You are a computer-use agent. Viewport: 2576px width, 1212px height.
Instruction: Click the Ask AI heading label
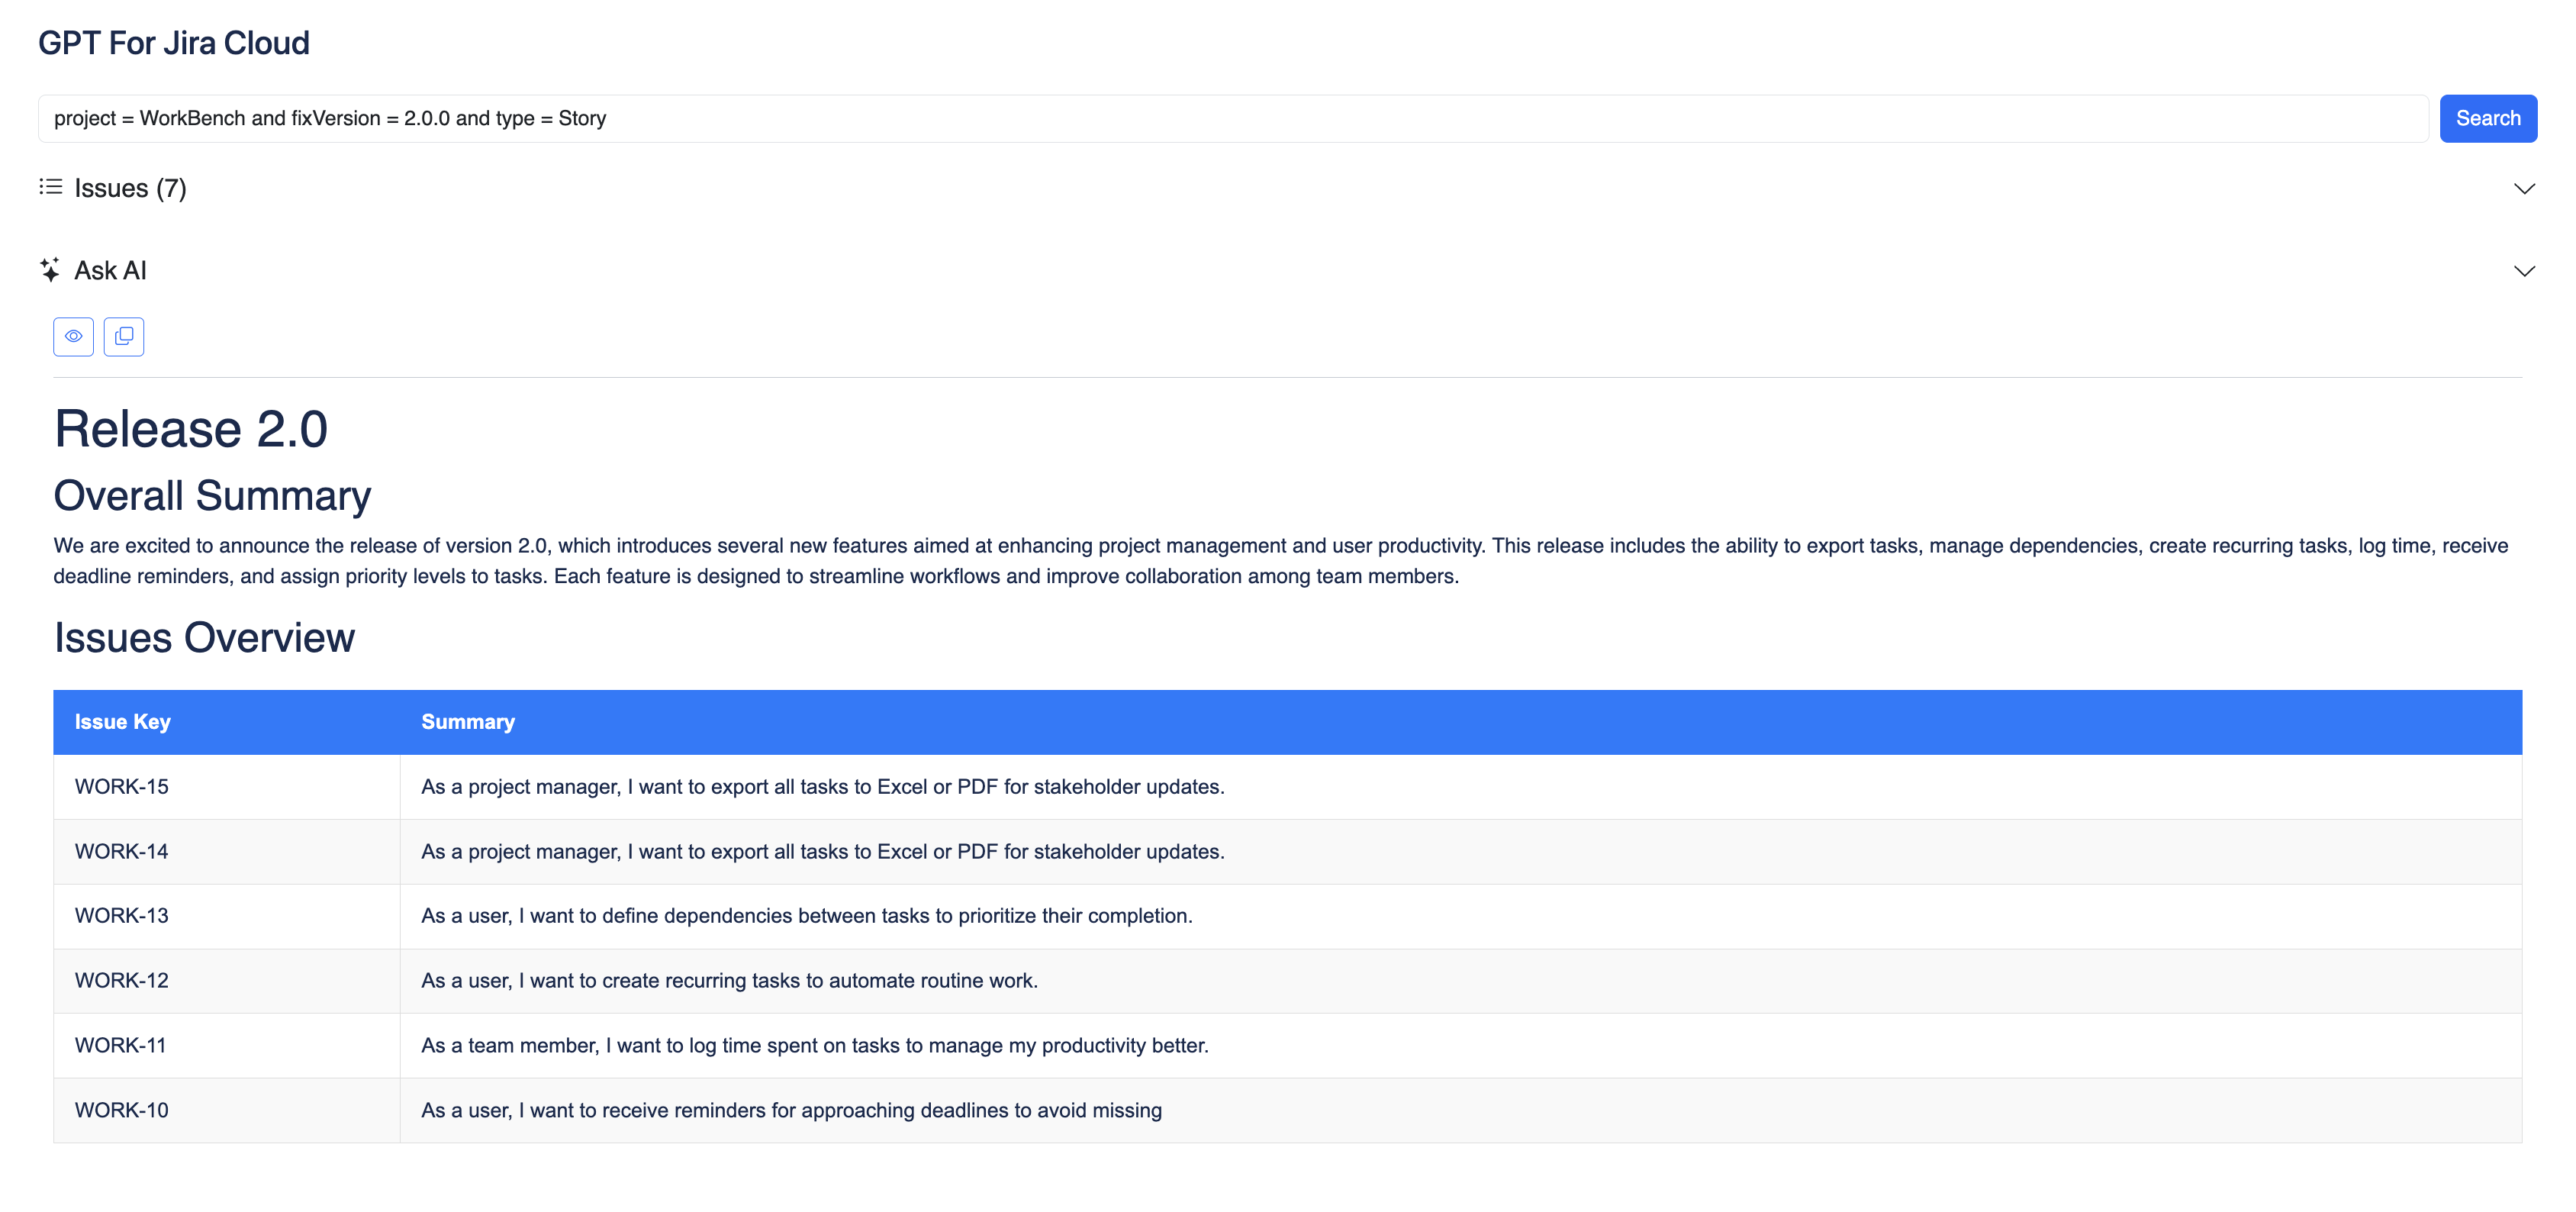pyautogui.click(x=110, y=271)
